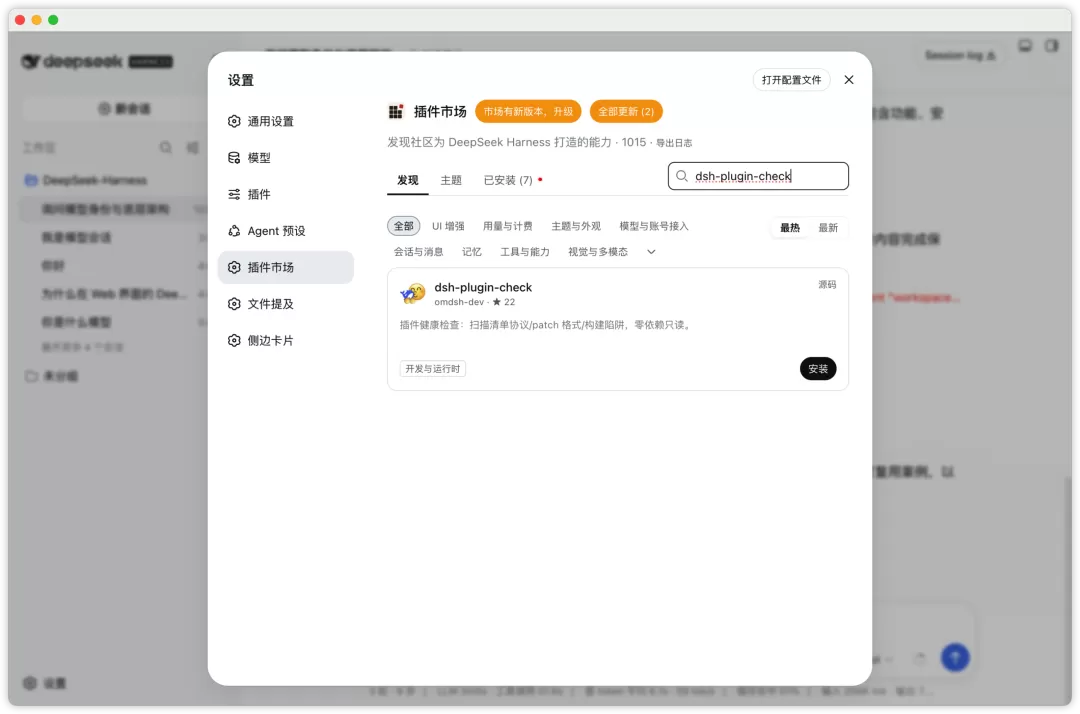Select the 工具与能力 category filter
Image resolution: width=1080 pixels, height=714 pixels.
pos(525,252)
